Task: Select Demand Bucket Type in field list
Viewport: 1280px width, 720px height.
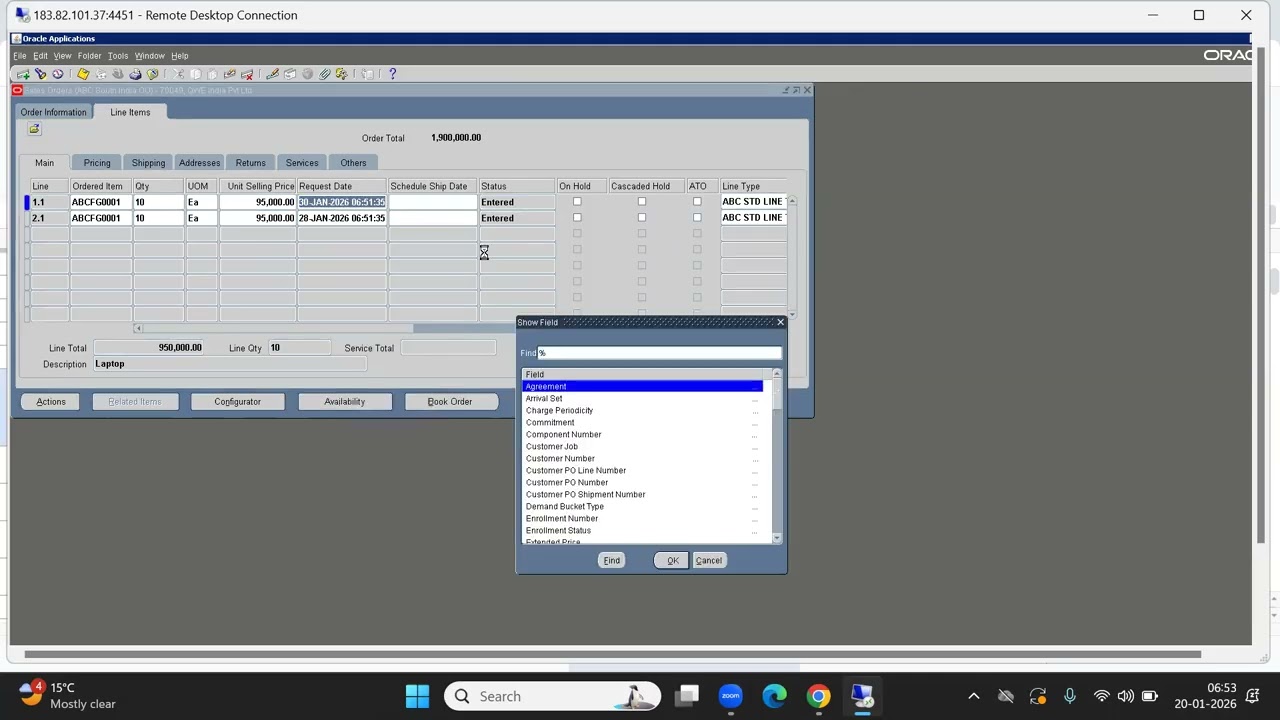Action: (565, 506)
